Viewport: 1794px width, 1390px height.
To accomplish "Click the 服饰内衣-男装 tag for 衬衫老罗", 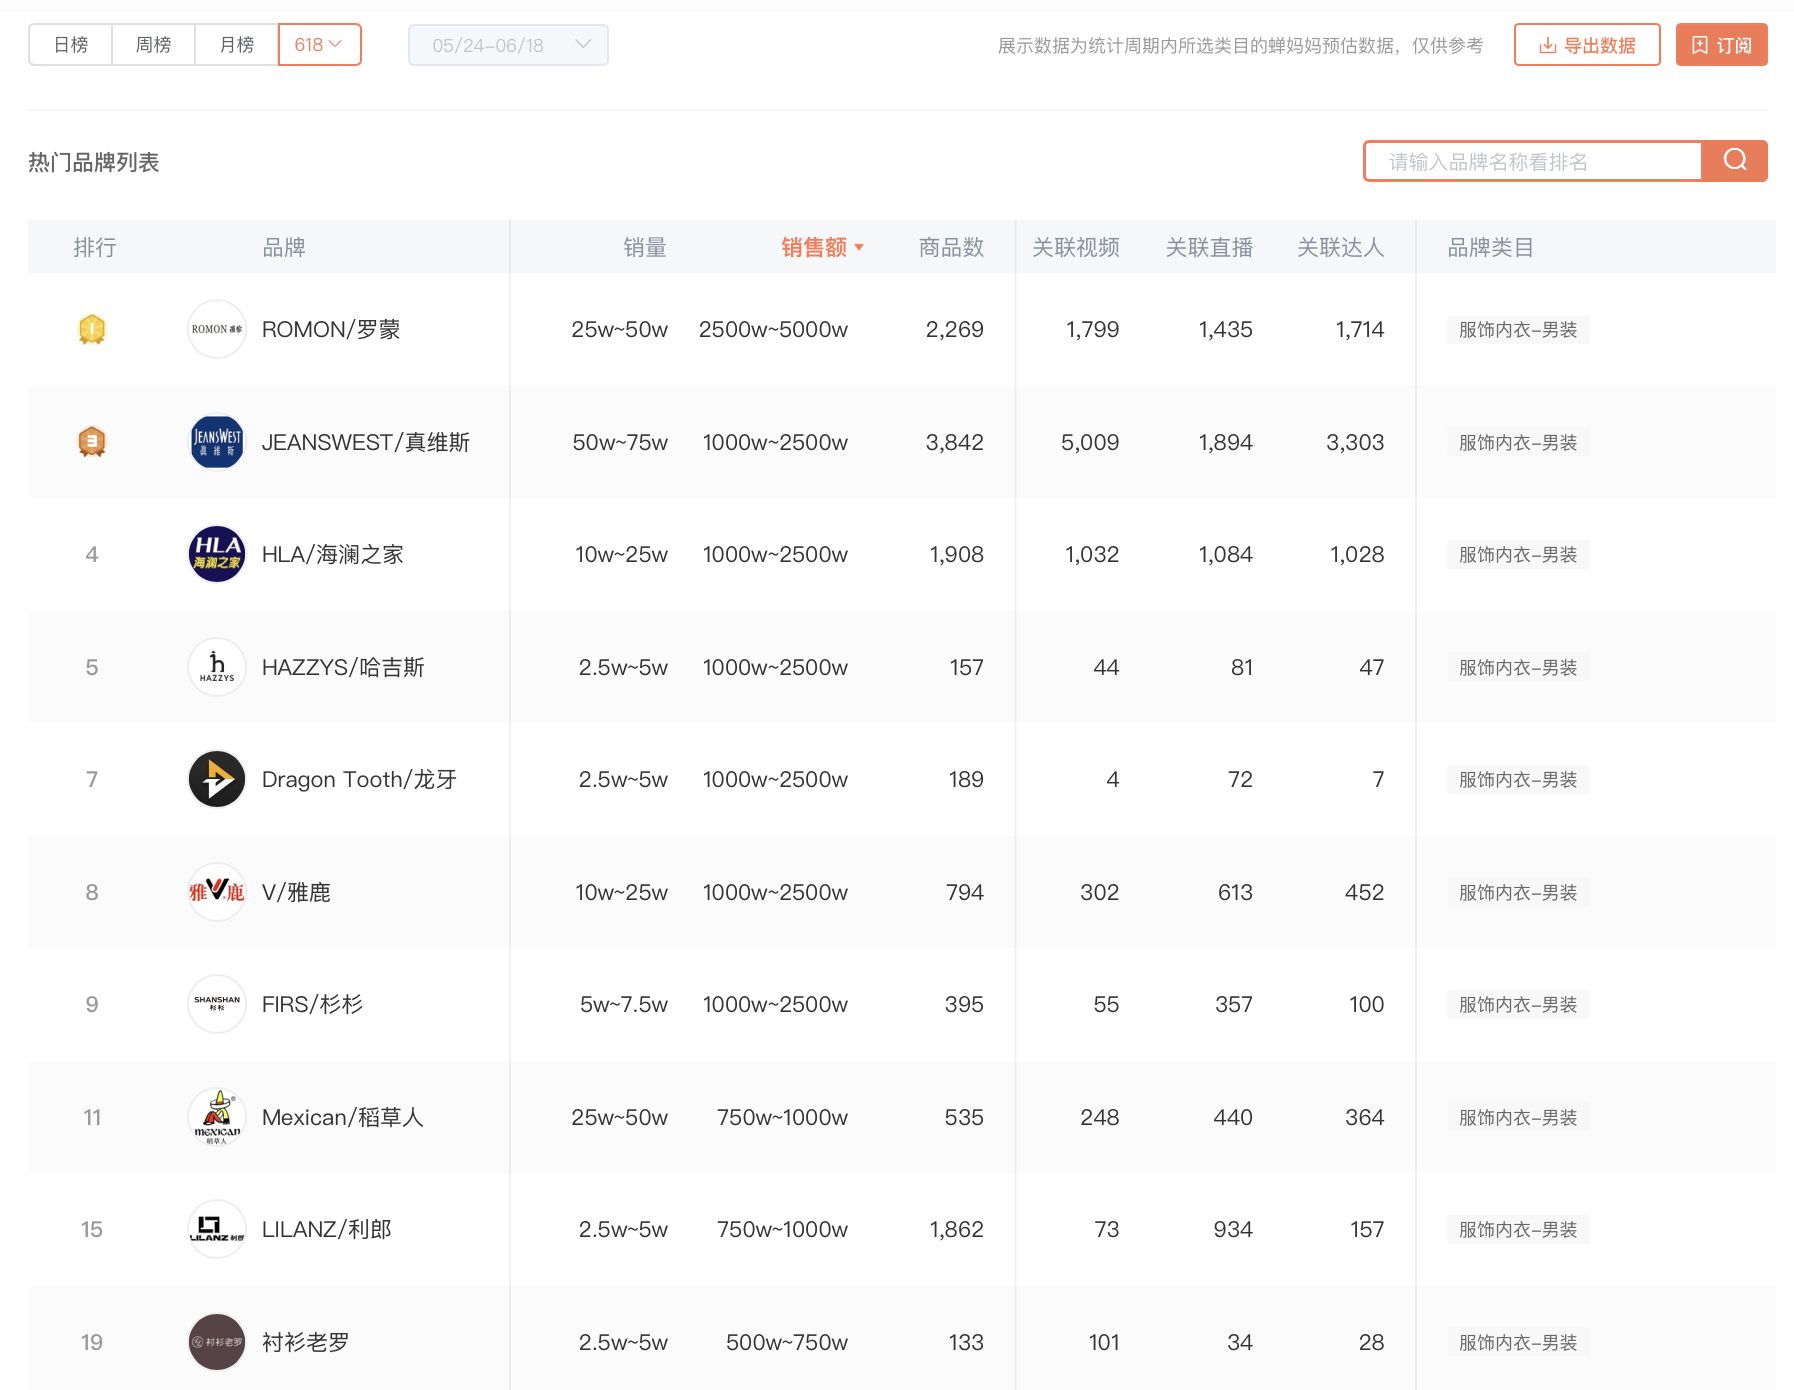I will click(1517, 1342).
